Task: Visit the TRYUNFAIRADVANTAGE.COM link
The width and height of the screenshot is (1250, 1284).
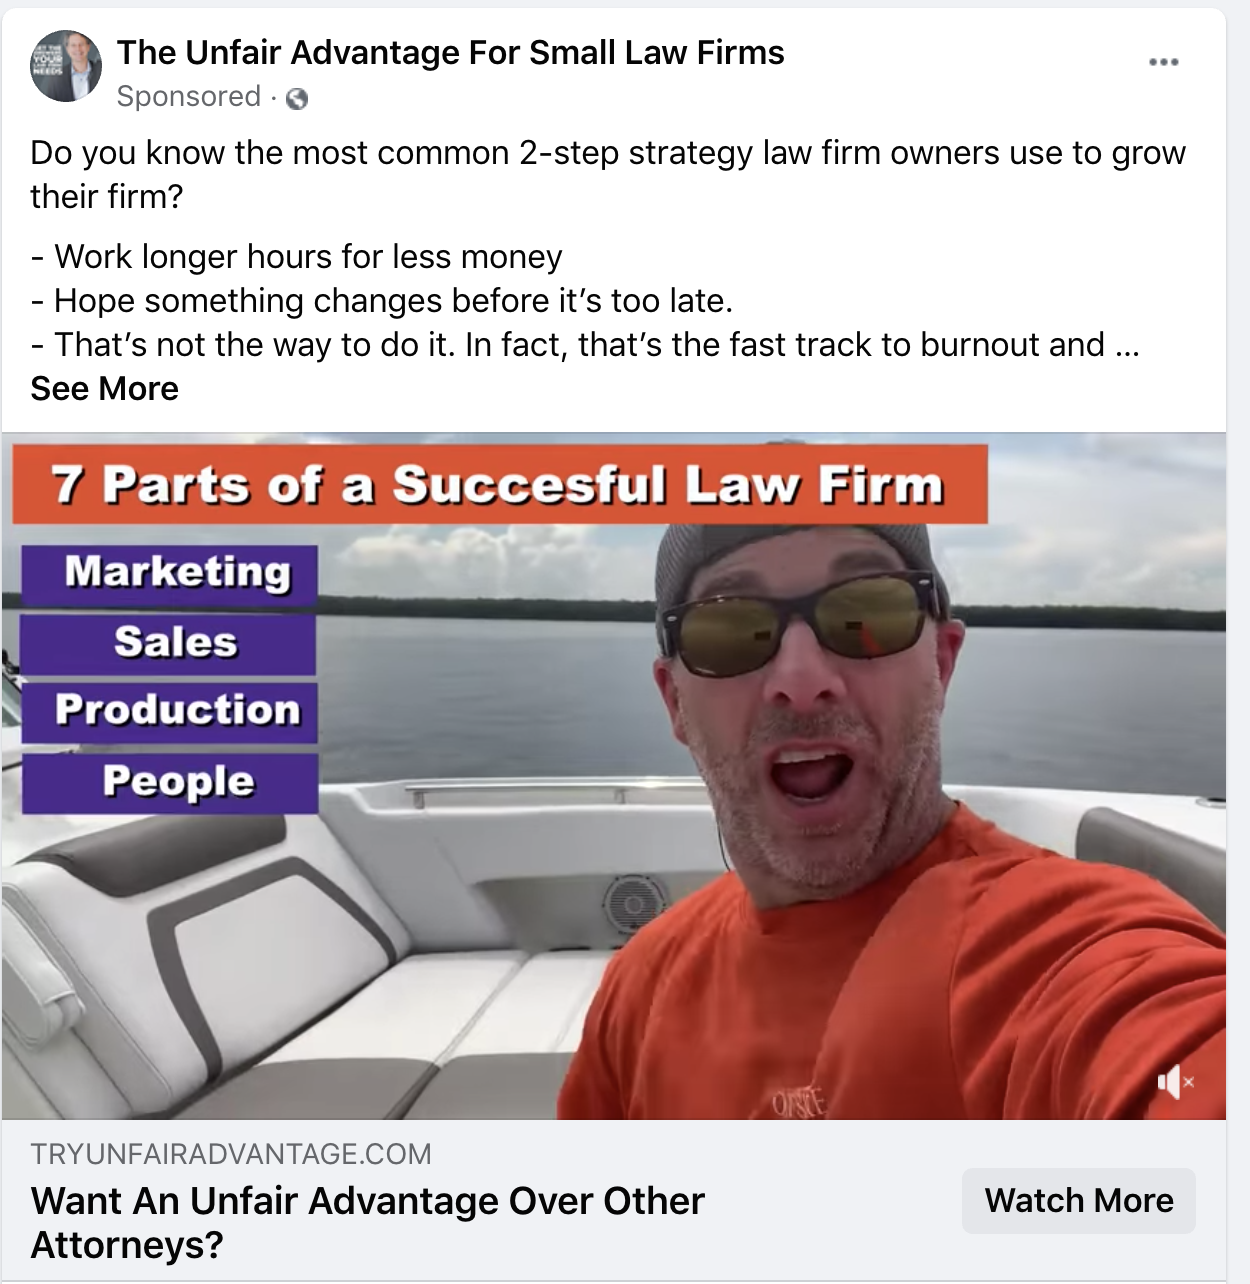Action: point(231,1154)
